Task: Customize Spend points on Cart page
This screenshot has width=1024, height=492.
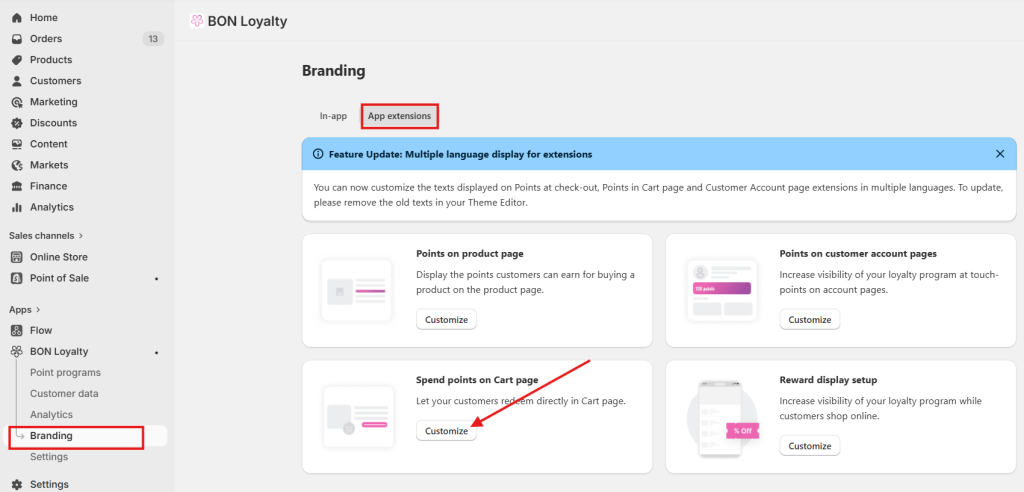Action: (x=446, y=431)
